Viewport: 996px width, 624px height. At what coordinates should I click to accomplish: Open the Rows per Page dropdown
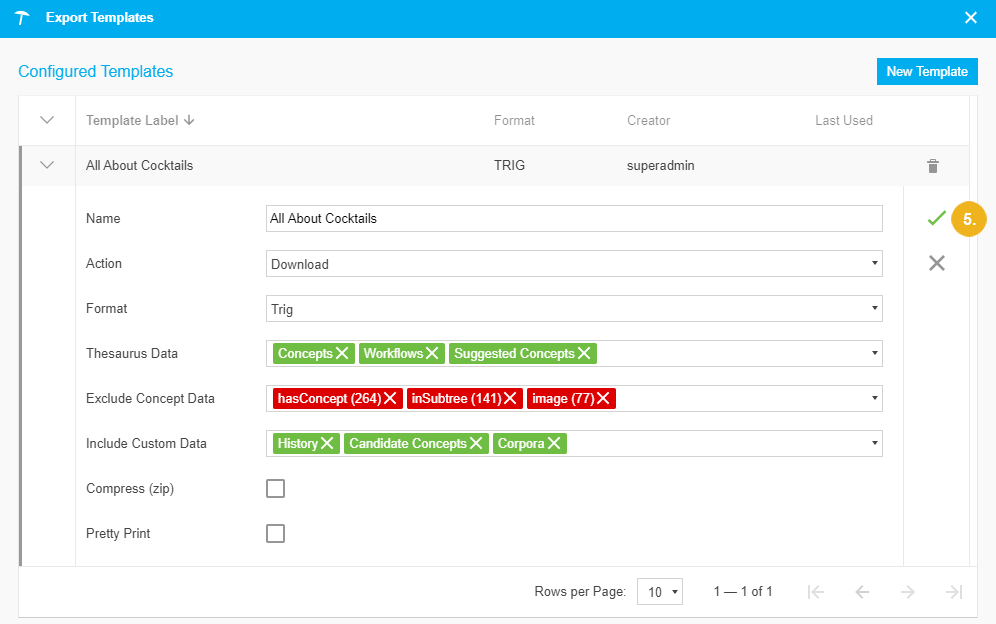(x=662, y=592)
